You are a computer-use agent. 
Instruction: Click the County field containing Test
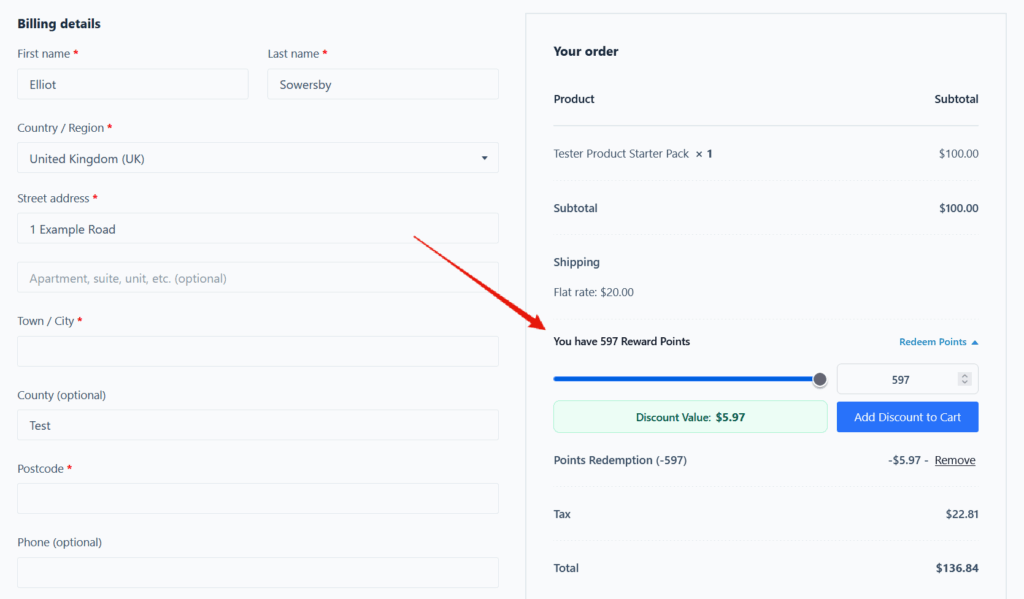coord(257,425)
